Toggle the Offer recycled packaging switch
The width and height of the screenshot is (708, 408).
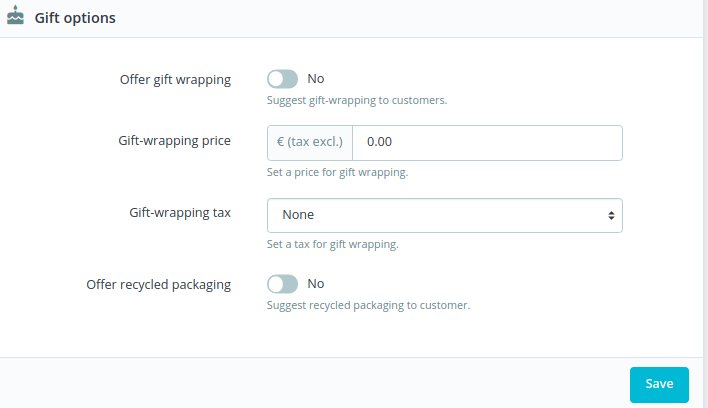tap(283, 284)
